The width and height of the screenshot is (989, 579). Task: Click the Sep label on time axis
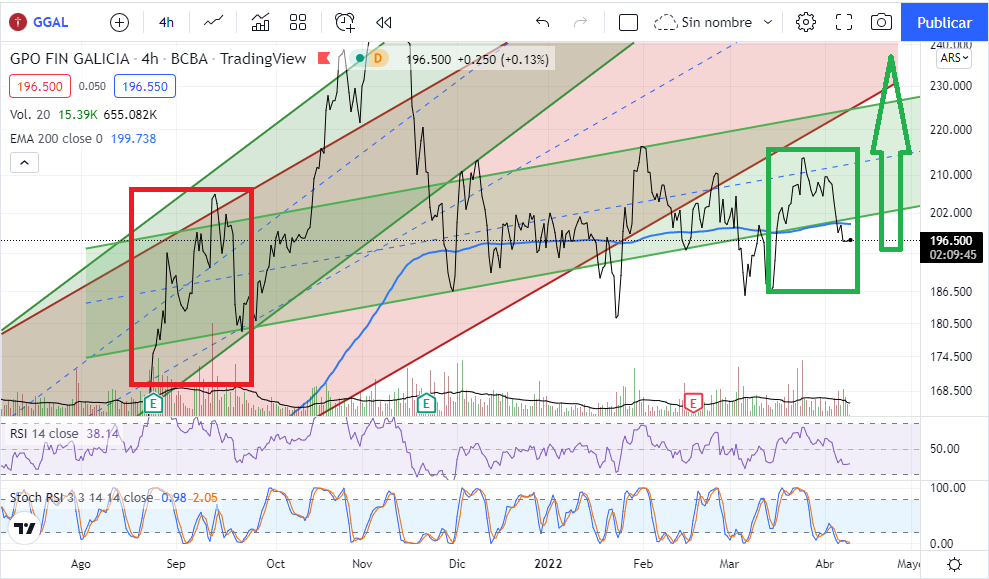pyautogui.click(x=176, y=564)
